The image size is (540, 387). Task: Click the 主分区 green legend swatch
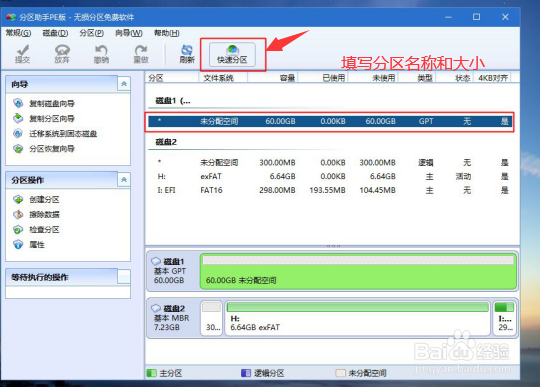pos(152,373)
